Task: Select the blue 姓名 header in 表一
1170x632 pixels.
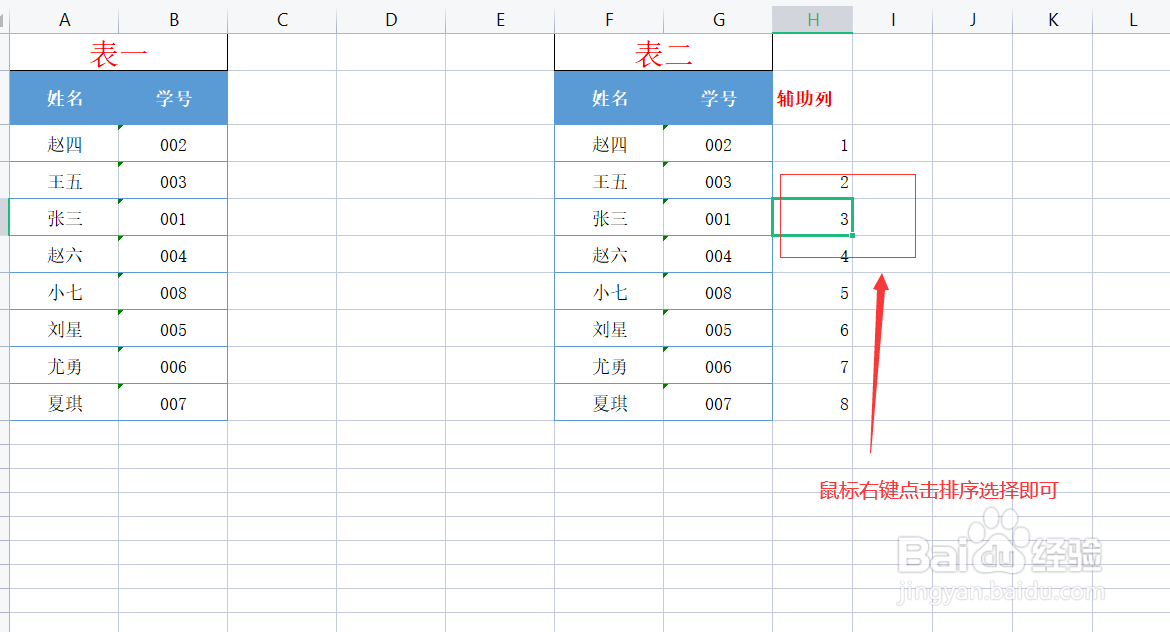Action: click(64, 98)
